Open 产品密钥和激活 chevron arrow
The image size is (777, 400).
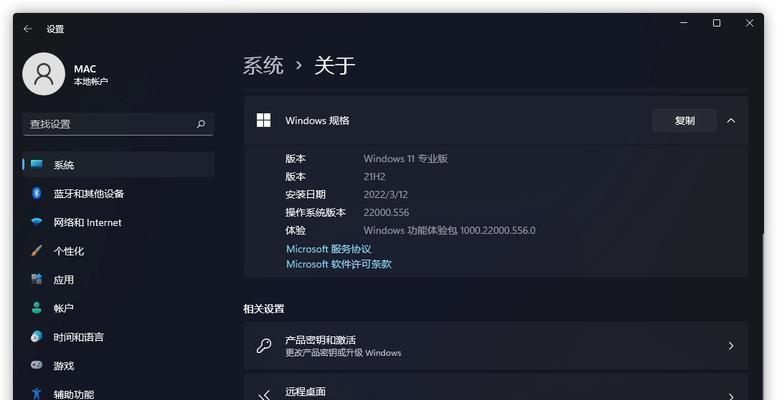(x=731, y=345)
